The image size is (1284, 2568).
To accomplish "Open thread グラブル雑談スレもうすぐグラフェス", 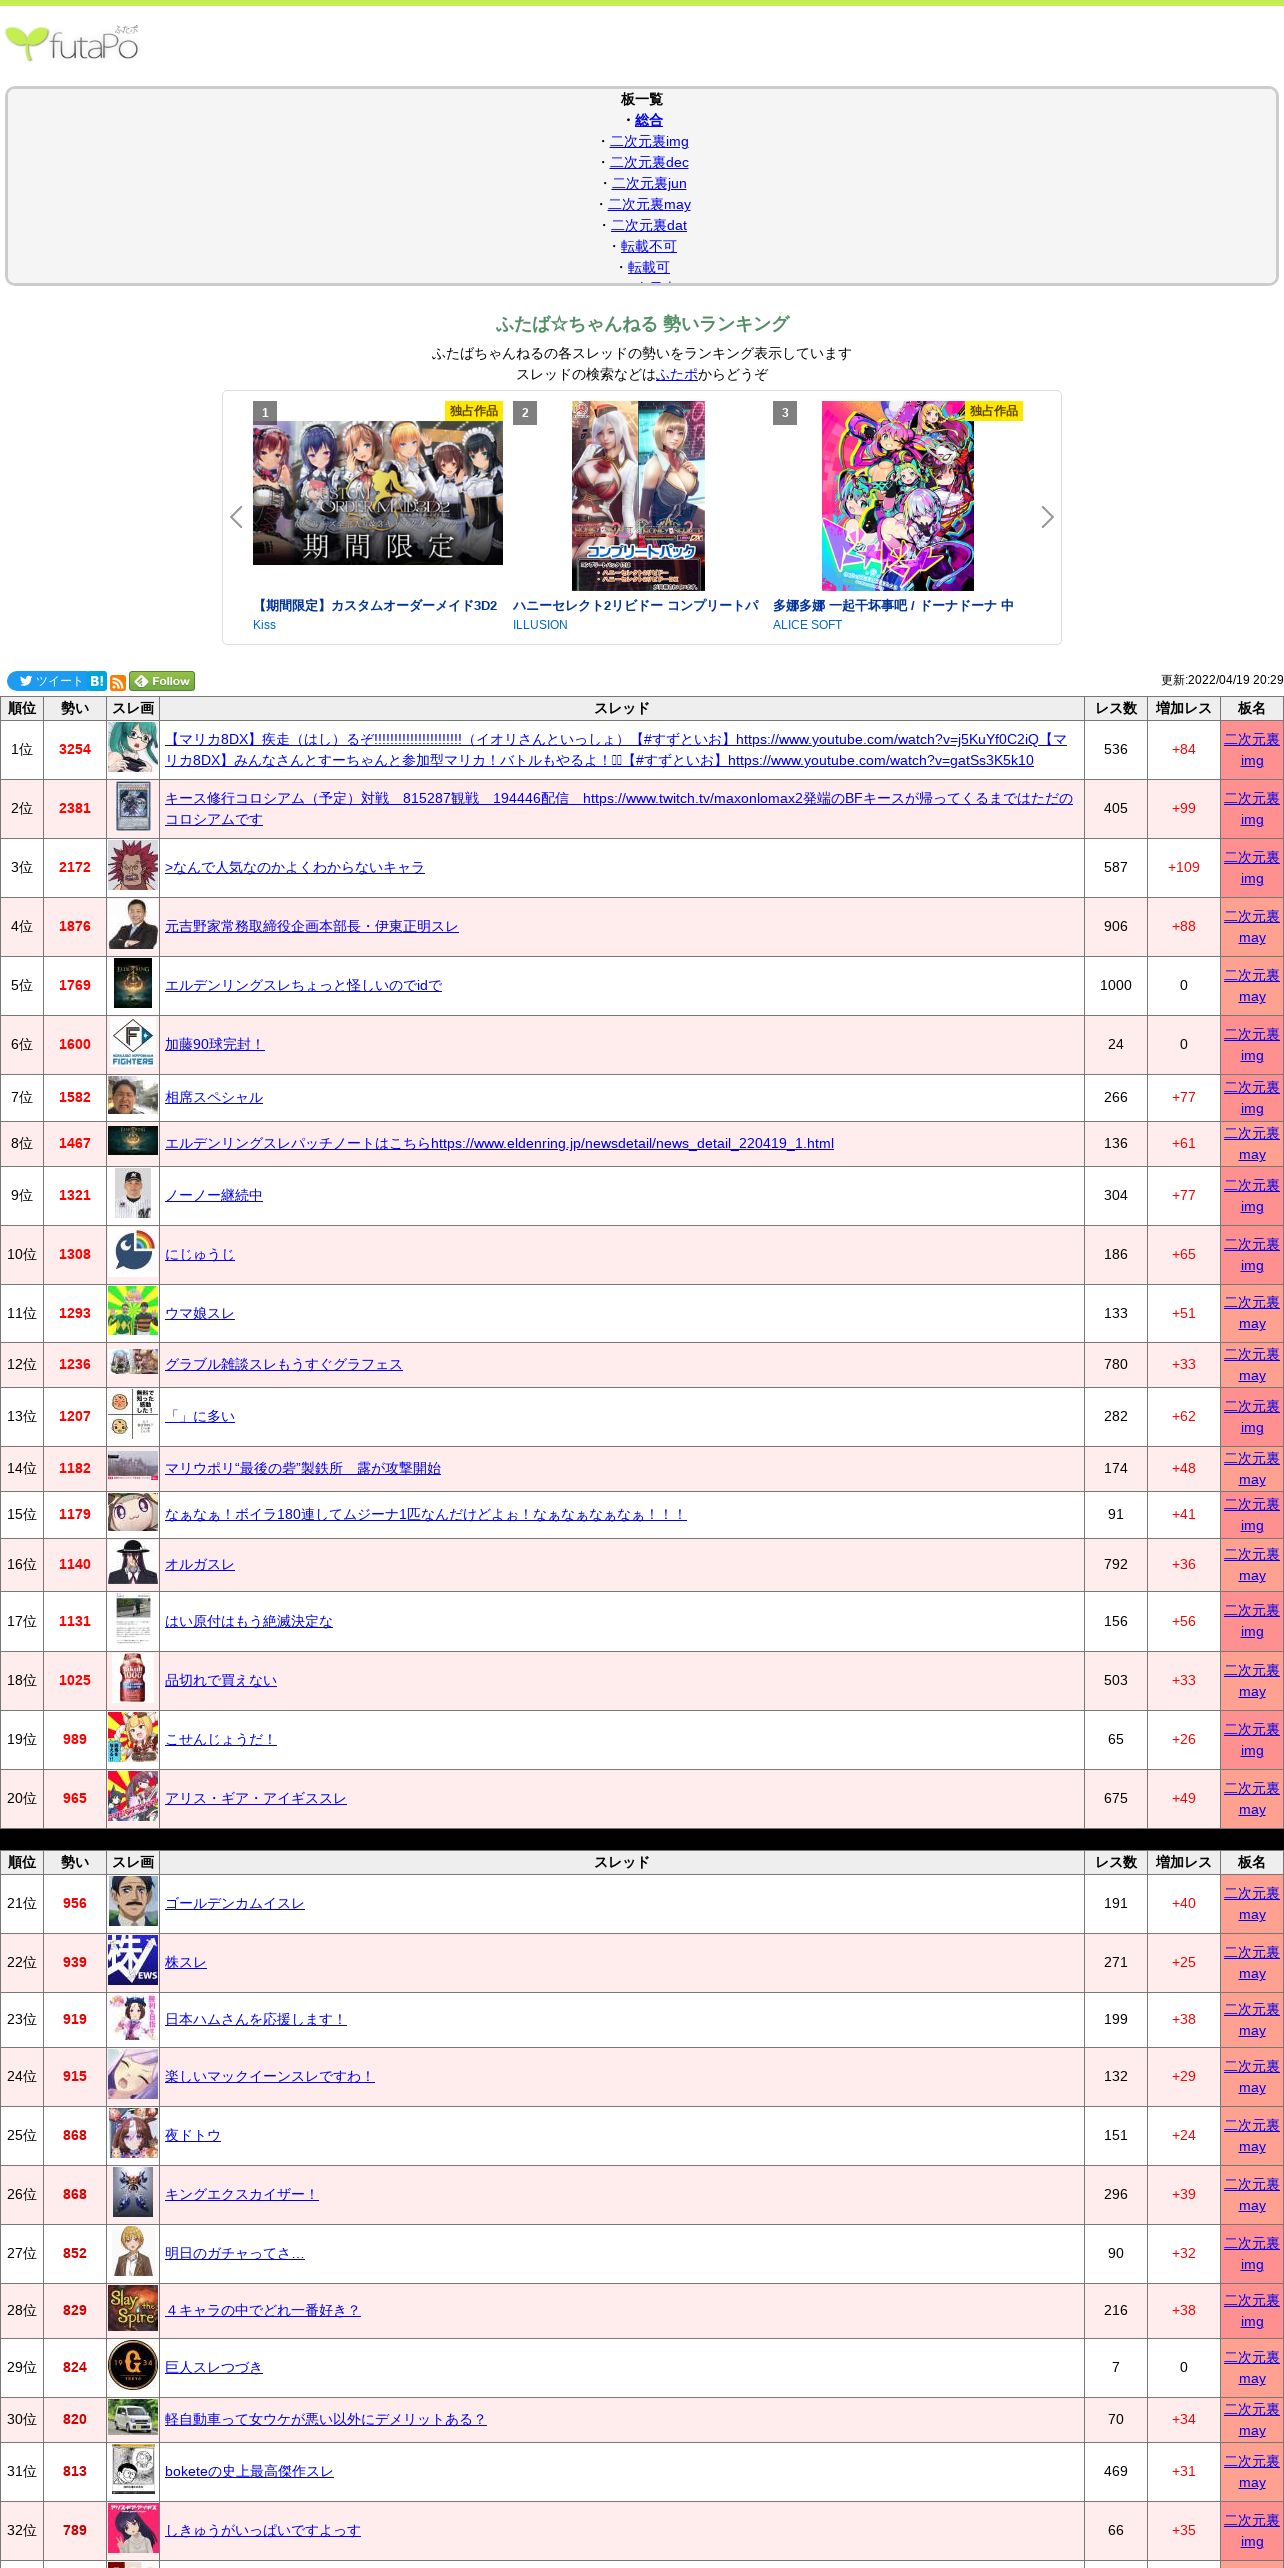I will 284,1364.
